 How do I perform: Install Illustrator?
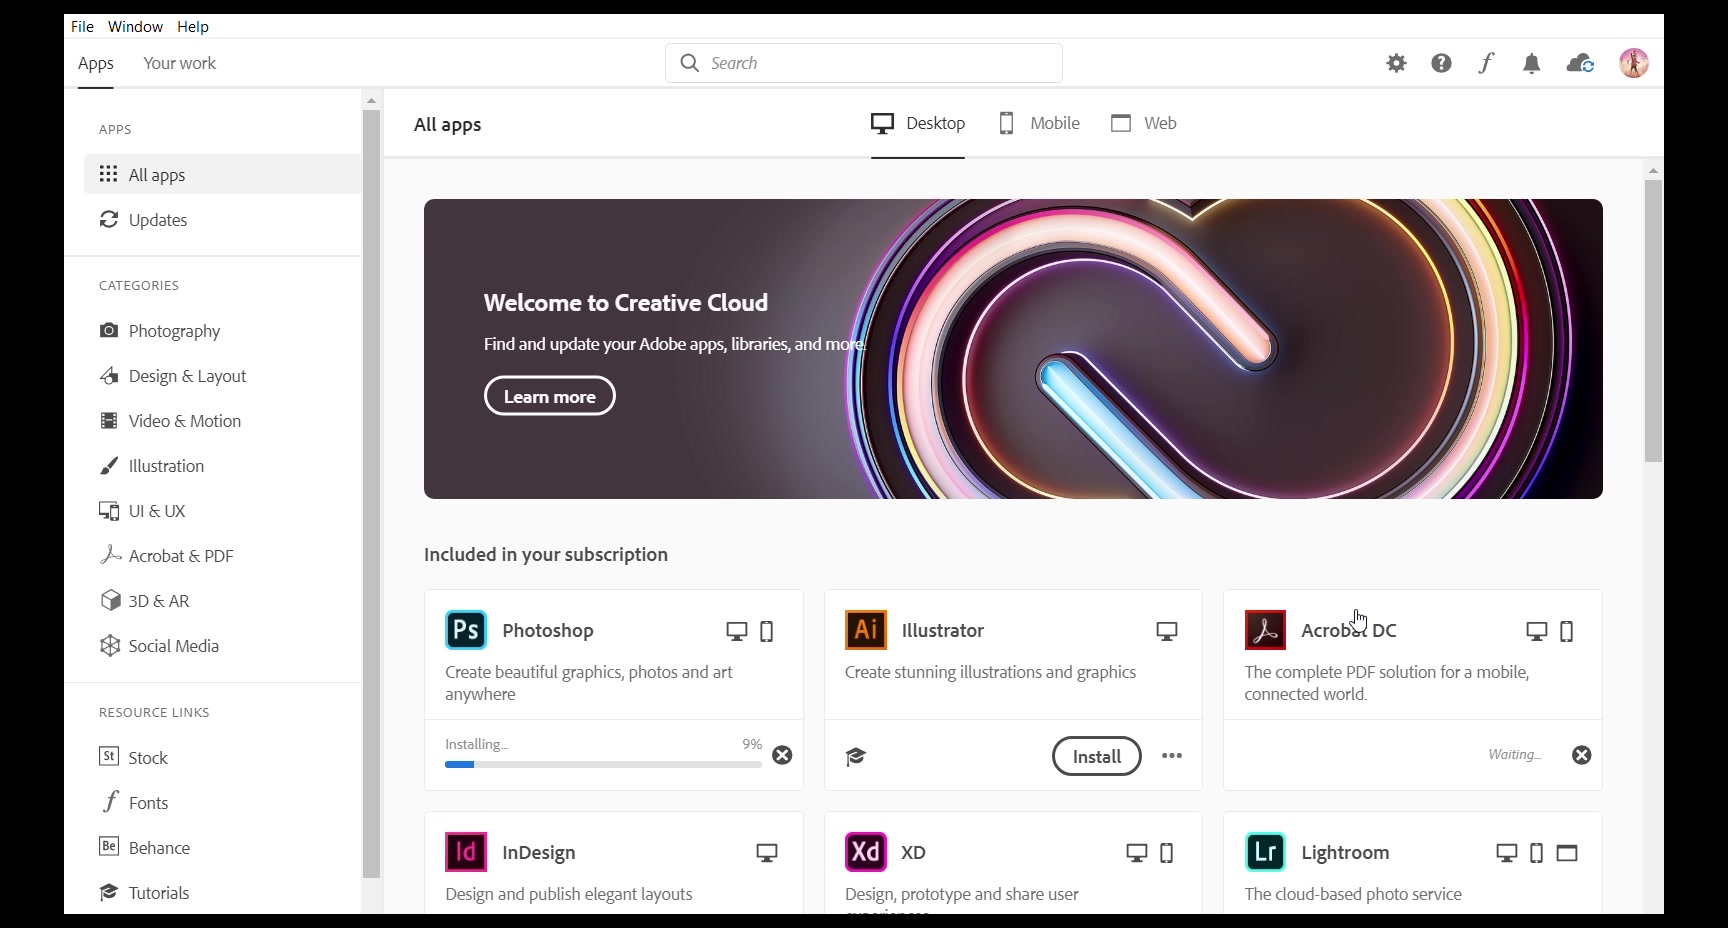click(x=1097, y=756)
